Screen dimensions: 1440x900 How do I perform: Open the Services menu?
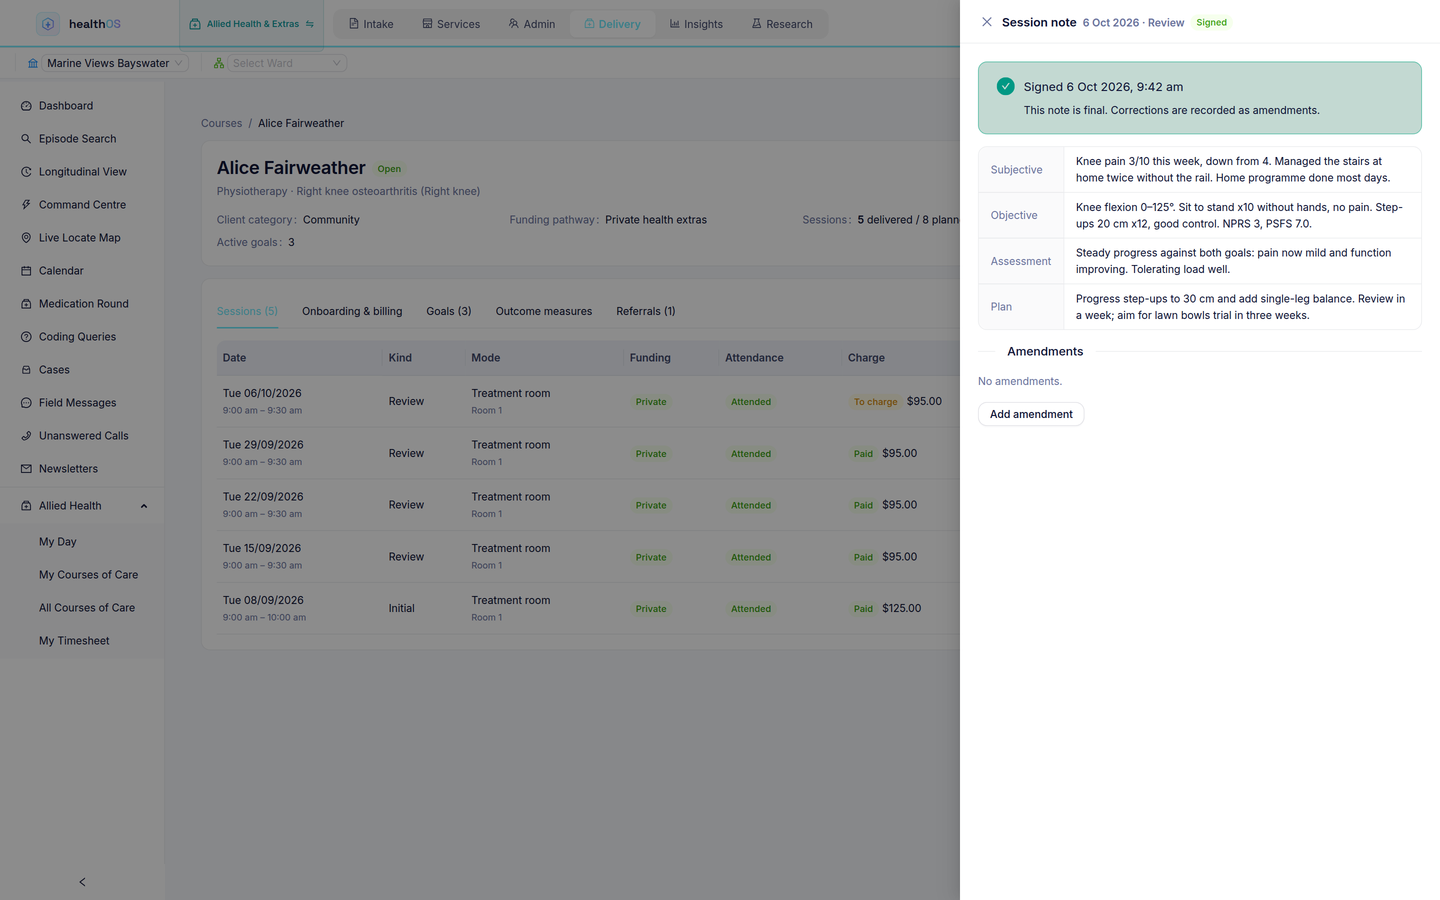(x=451, y=24)
